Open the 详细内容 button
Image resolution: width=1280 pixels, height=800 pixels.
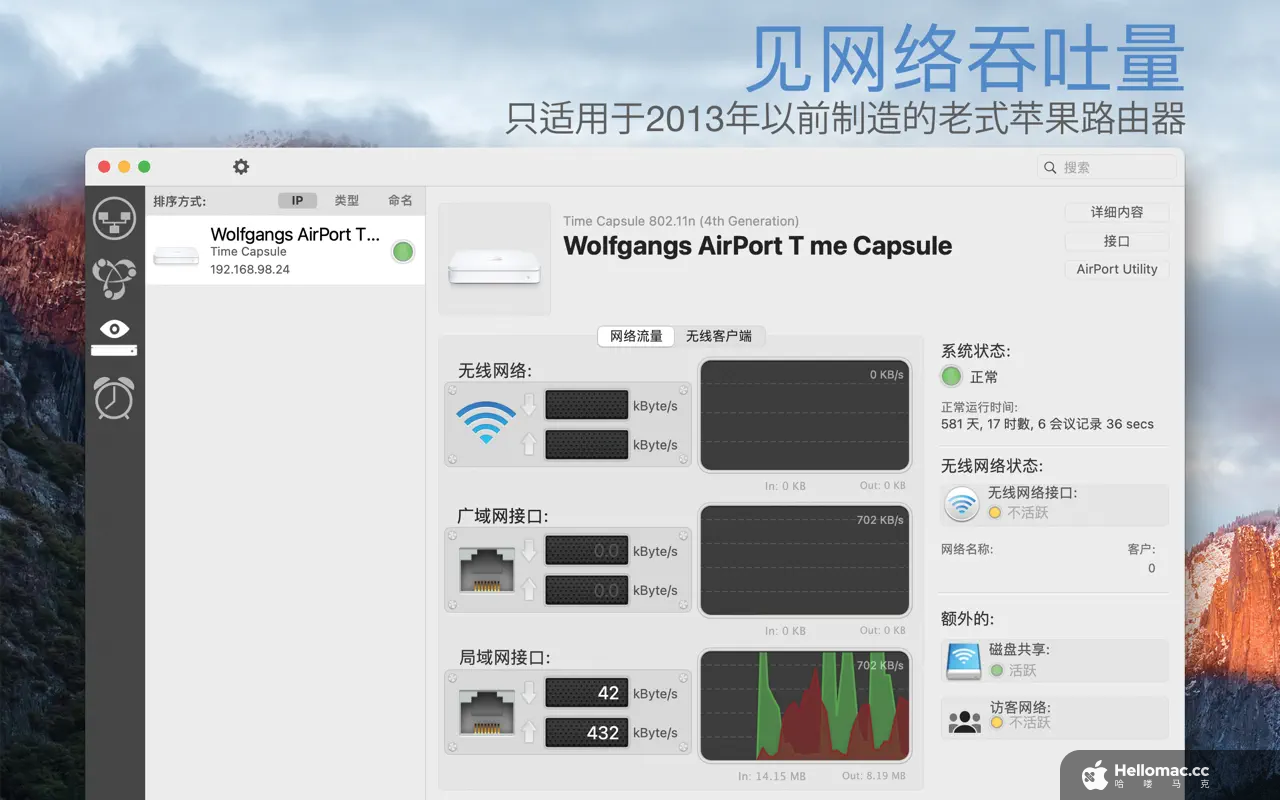coord(1117,212)
